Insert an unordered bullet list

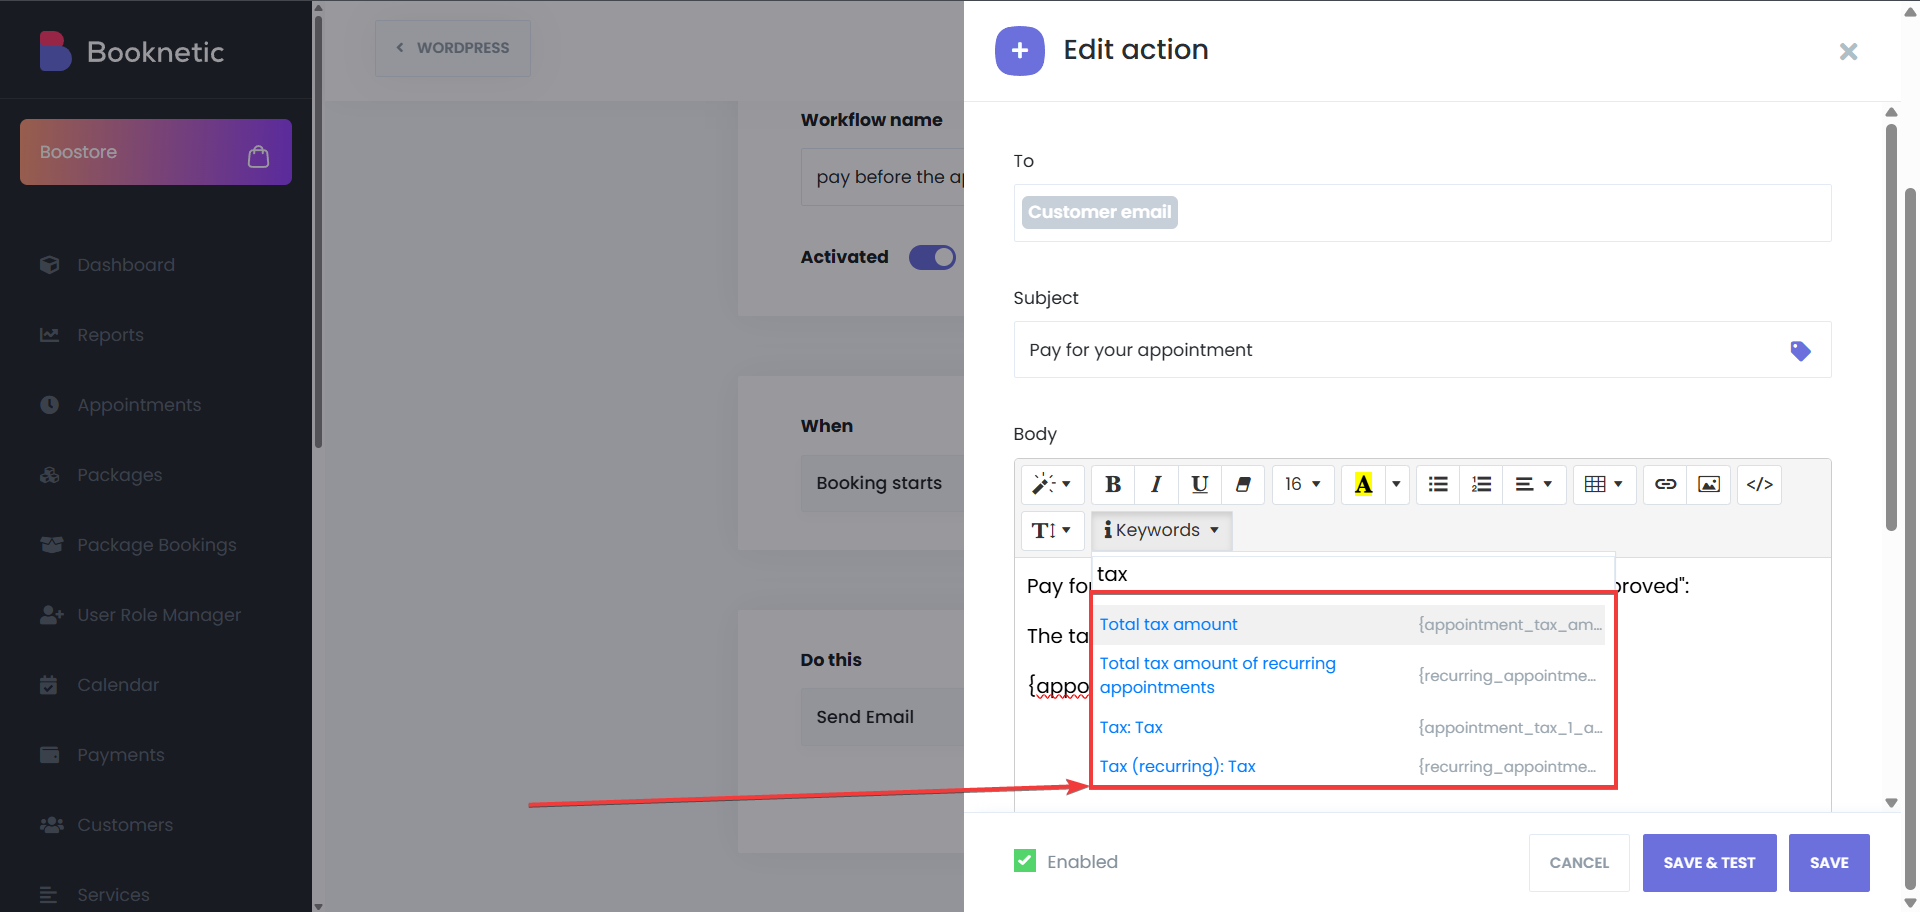tap(1438, 485)
